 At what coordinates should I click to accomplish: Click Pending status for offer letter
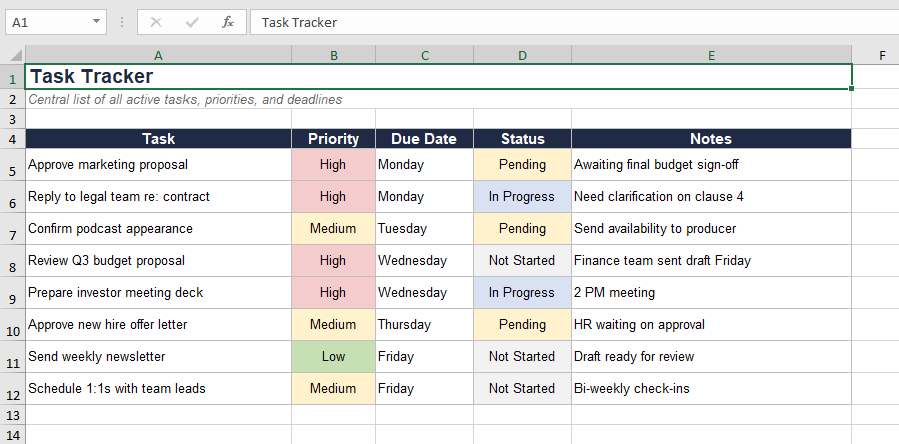click(x=522, y=325)
